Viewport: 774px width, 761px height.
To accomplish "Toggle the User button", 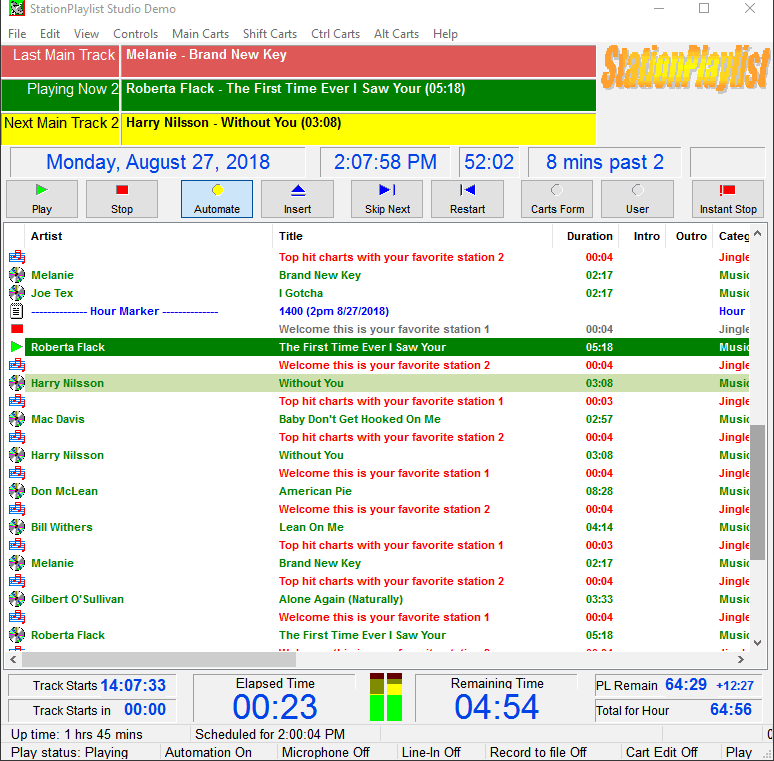I will [637, 199].
